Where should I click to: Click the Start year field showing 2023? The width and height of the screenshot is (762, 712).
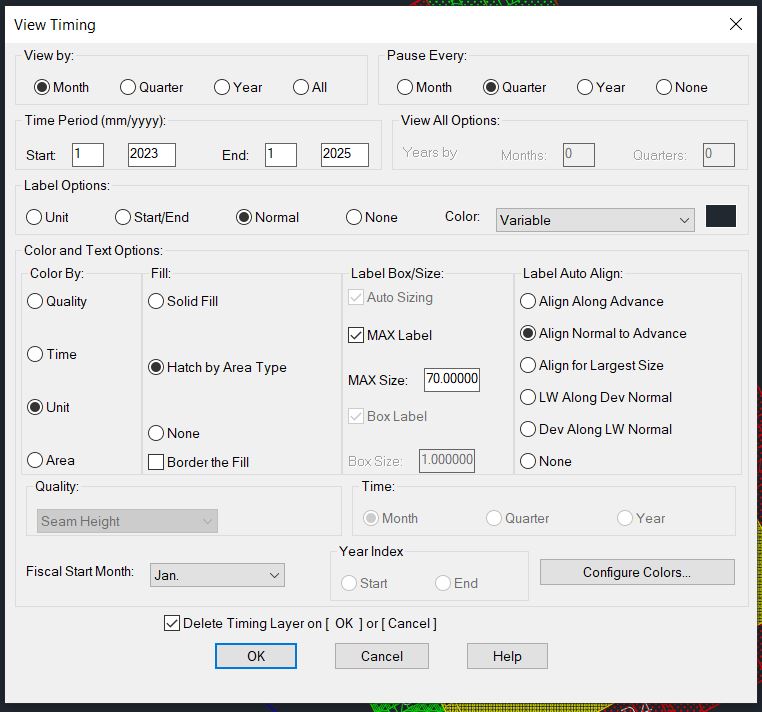(152, 155)
